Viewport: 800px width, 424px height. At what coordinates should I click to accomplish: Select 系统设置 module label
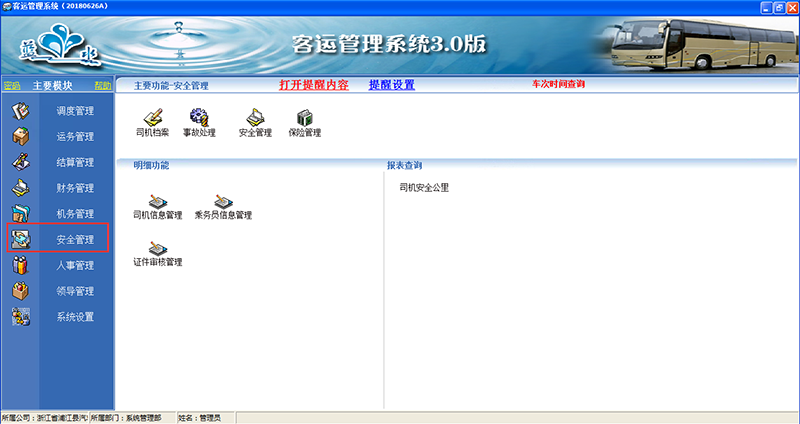tap(75, 317)
